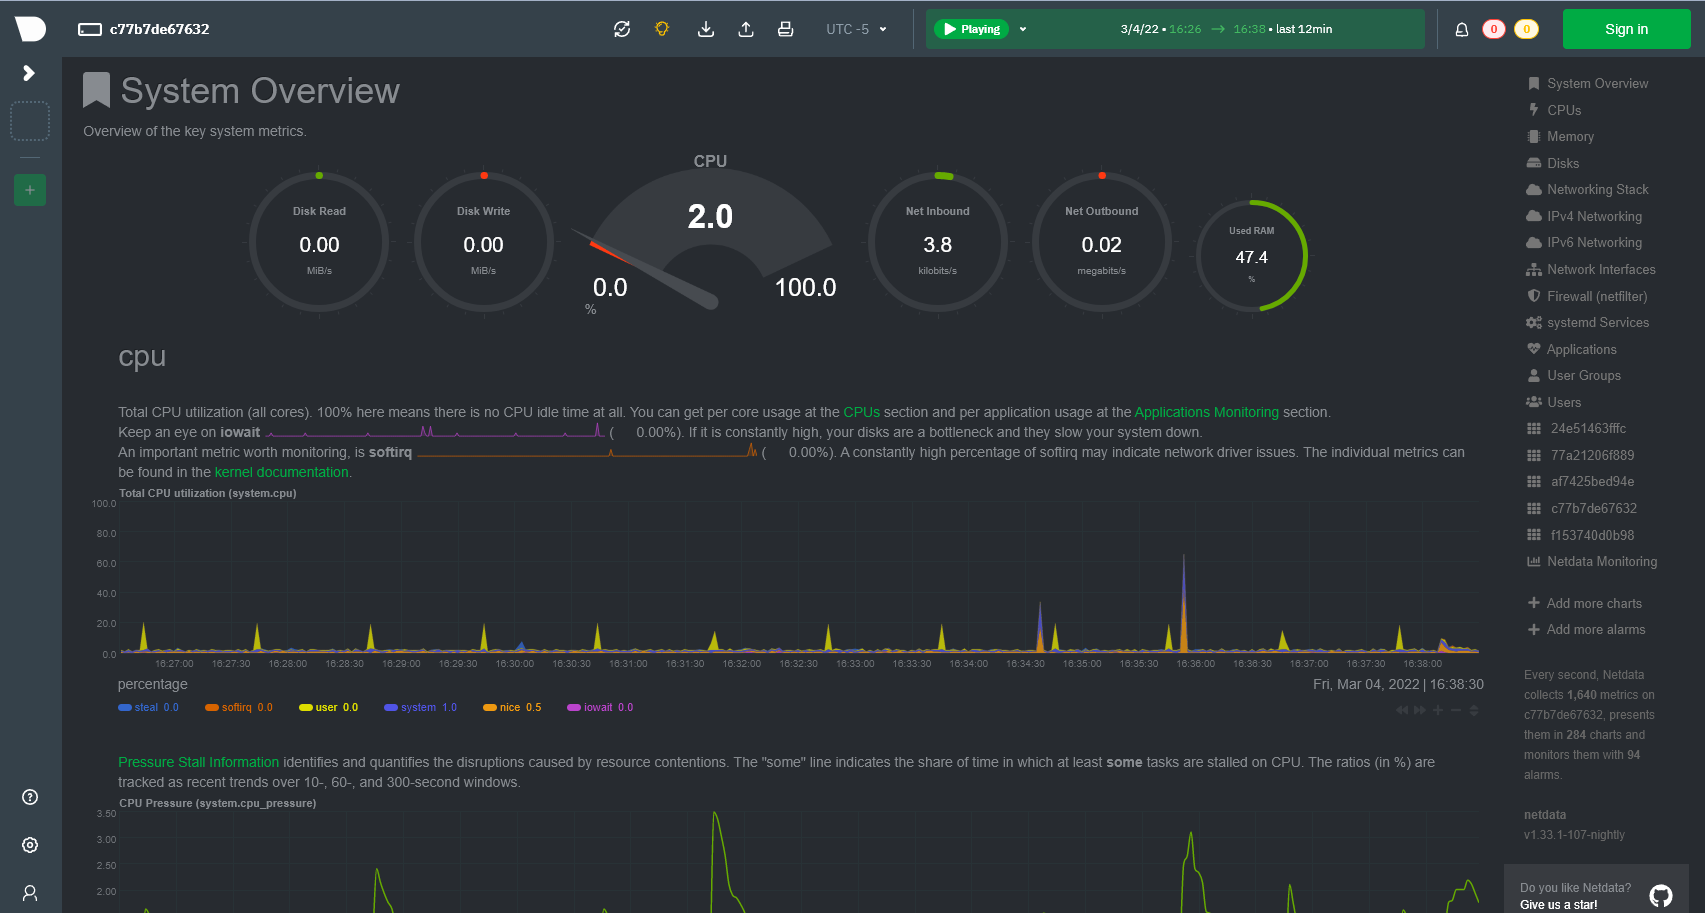Toggle the softirq dimension in the CPU chart legend

(x=239, y=707)
